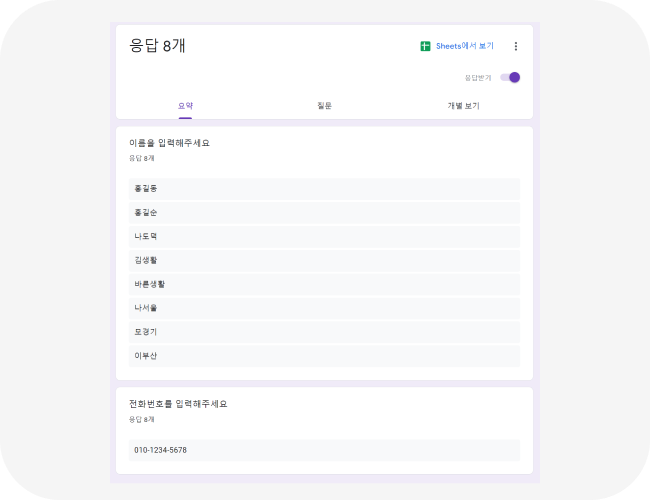Select the 김생활 response row
Image resolution: width=650 pixels, height=500 pixels.
tap(324, 260)
